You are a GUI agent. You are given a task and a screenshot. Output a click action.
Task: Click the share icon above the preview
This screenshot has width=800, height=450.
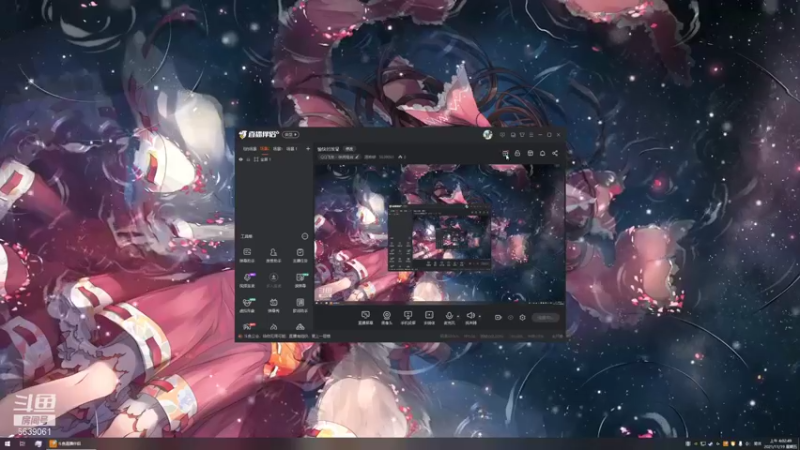point(555,153)
